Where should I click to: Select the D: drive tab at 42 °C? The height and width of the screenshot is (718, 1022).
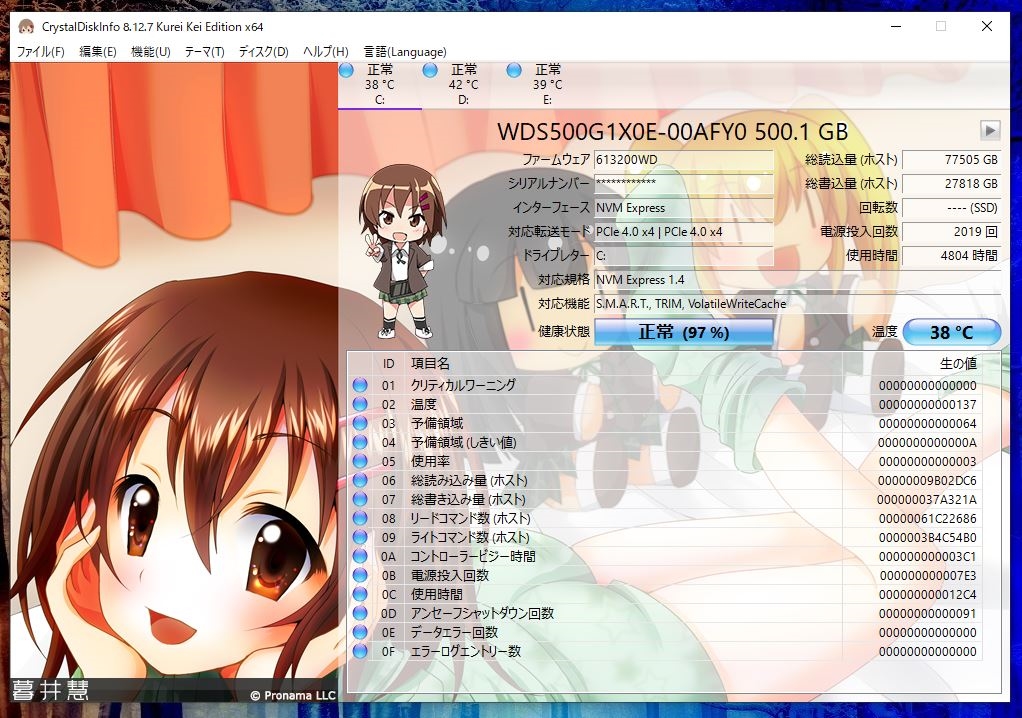[463, 84]
